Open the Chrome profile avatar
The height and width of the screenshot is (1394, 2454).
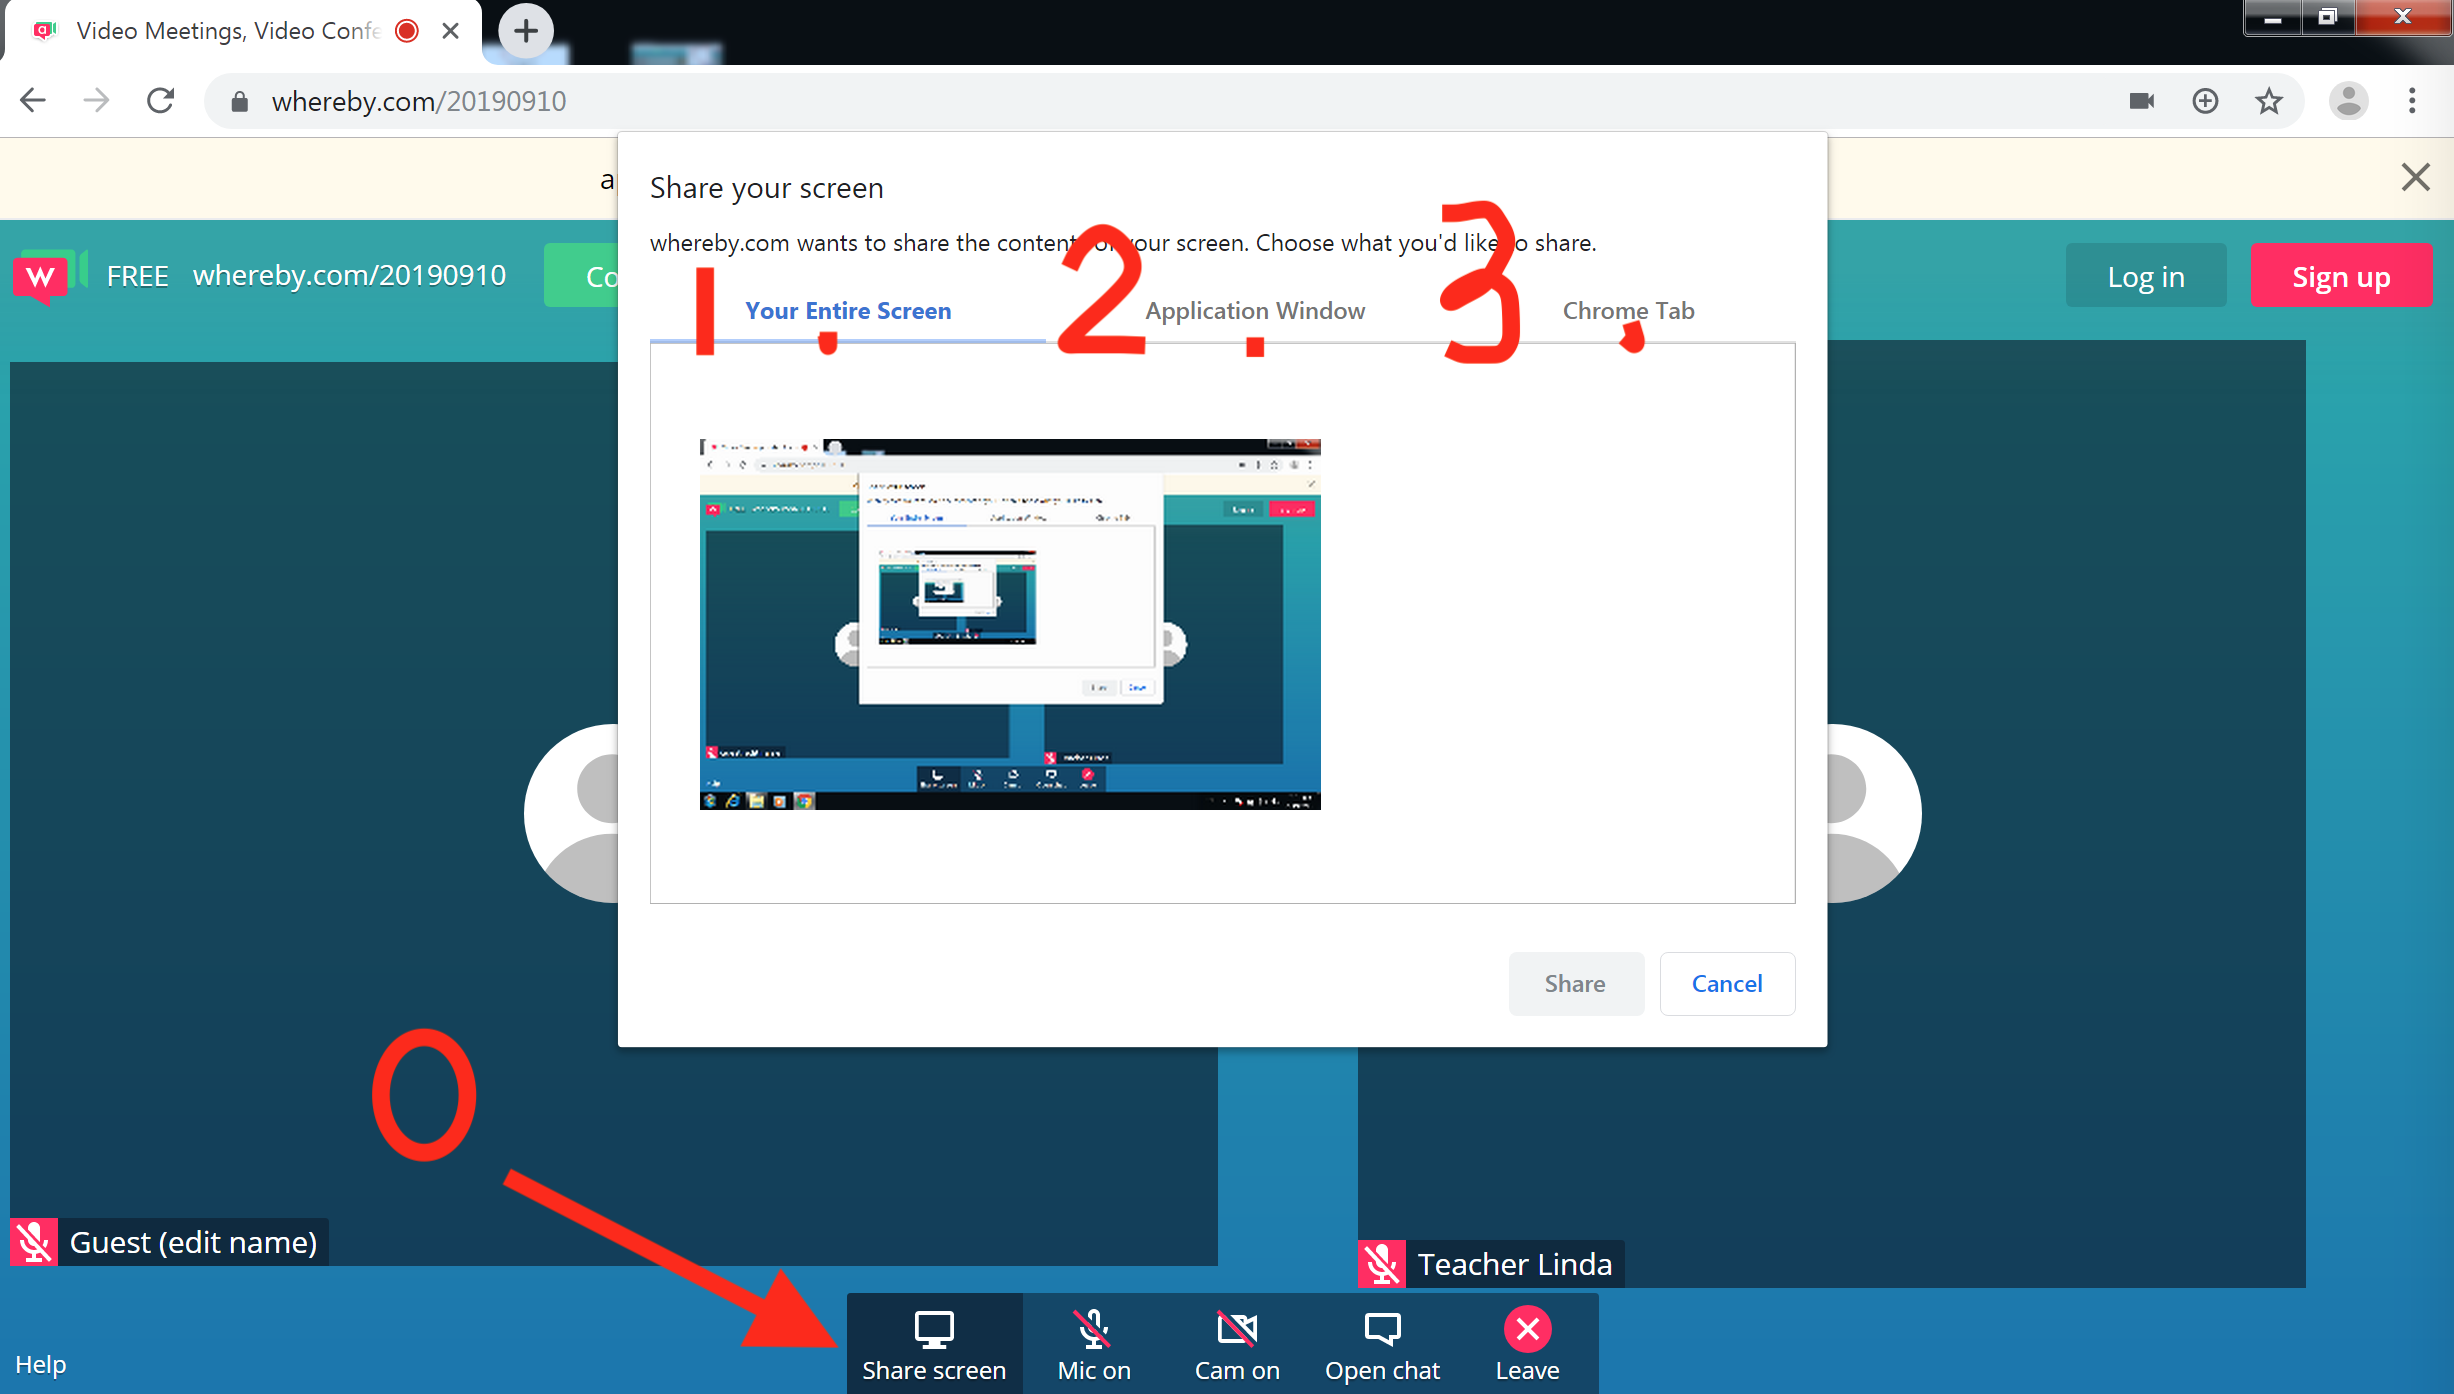click(2348, 101)
